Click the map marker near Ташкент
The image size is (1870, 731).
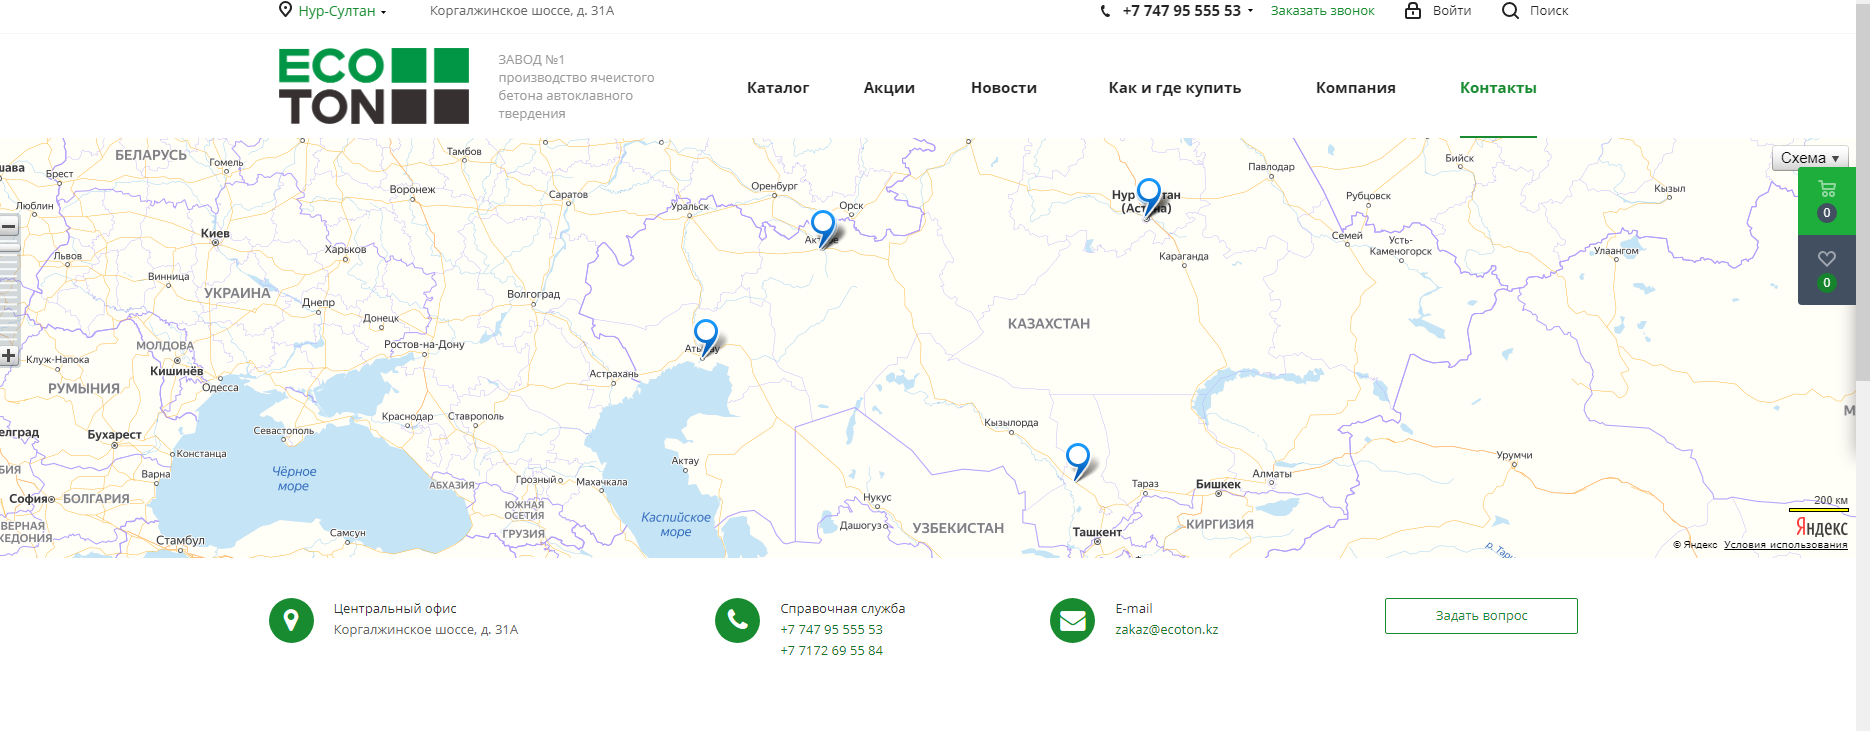[1078, 461]
